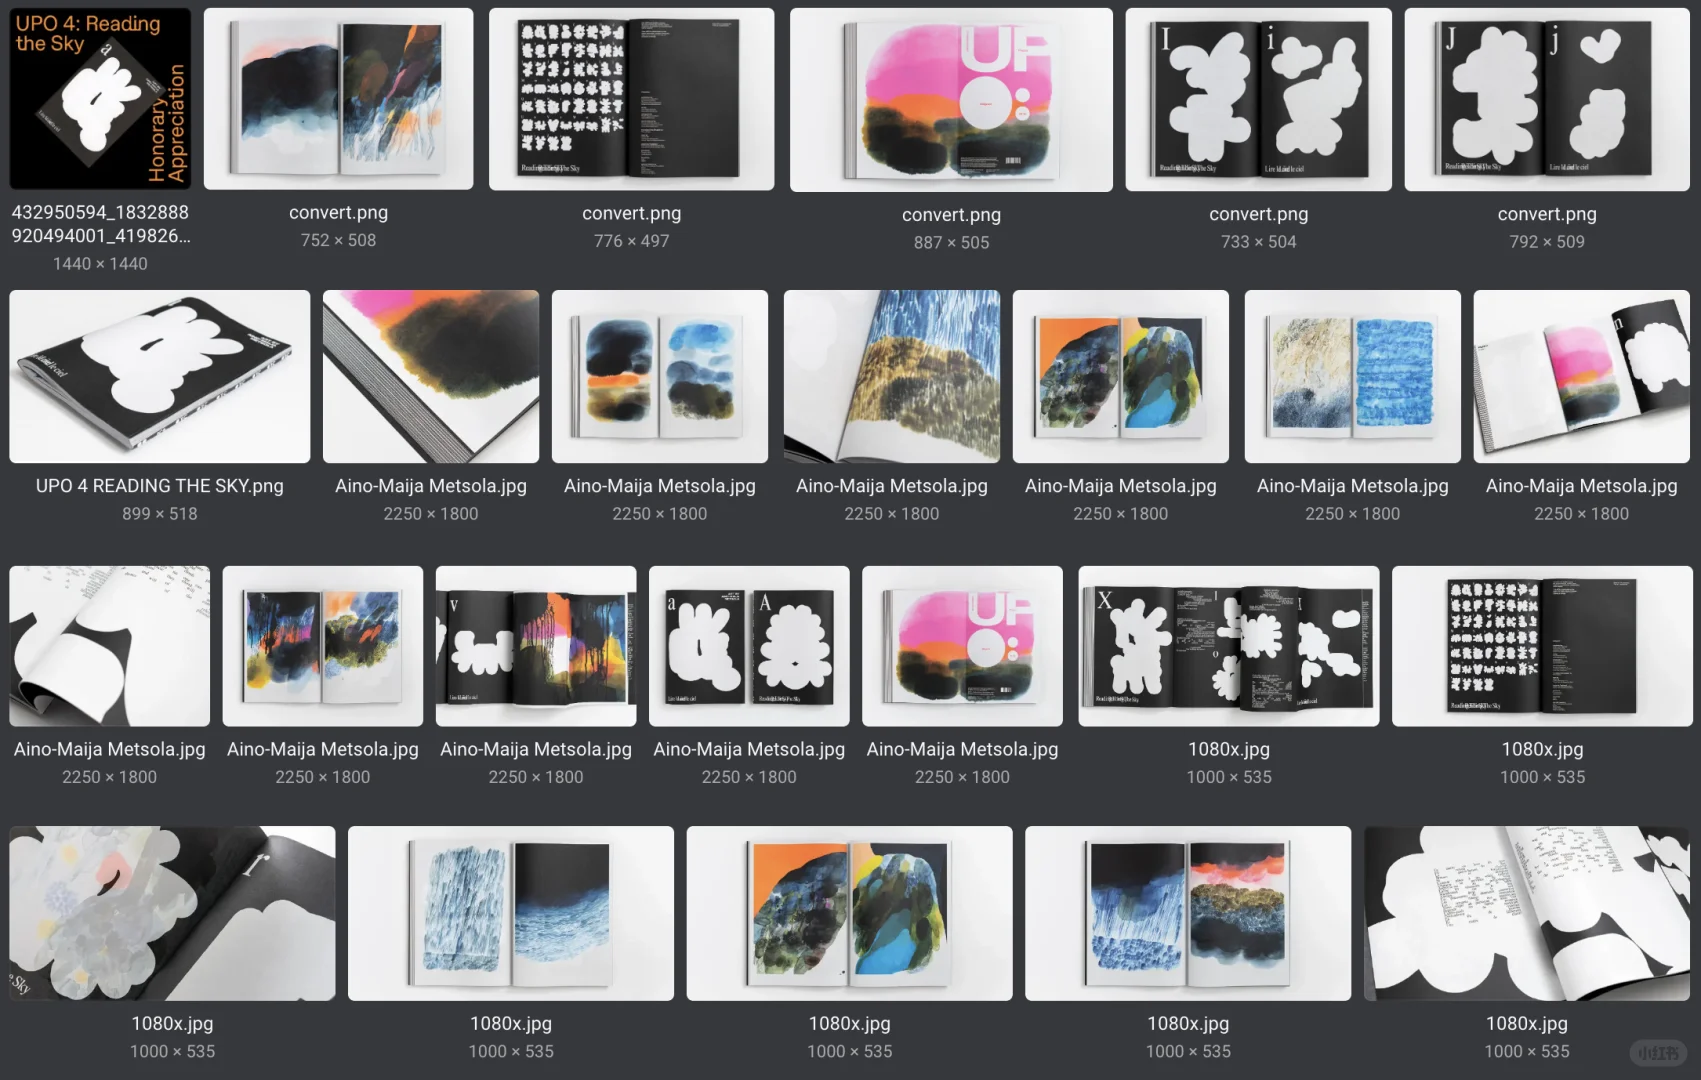Click the '887 × 505' dimension label
This screenshot has width=1701, height=1080.
click(x=951, y=243)
